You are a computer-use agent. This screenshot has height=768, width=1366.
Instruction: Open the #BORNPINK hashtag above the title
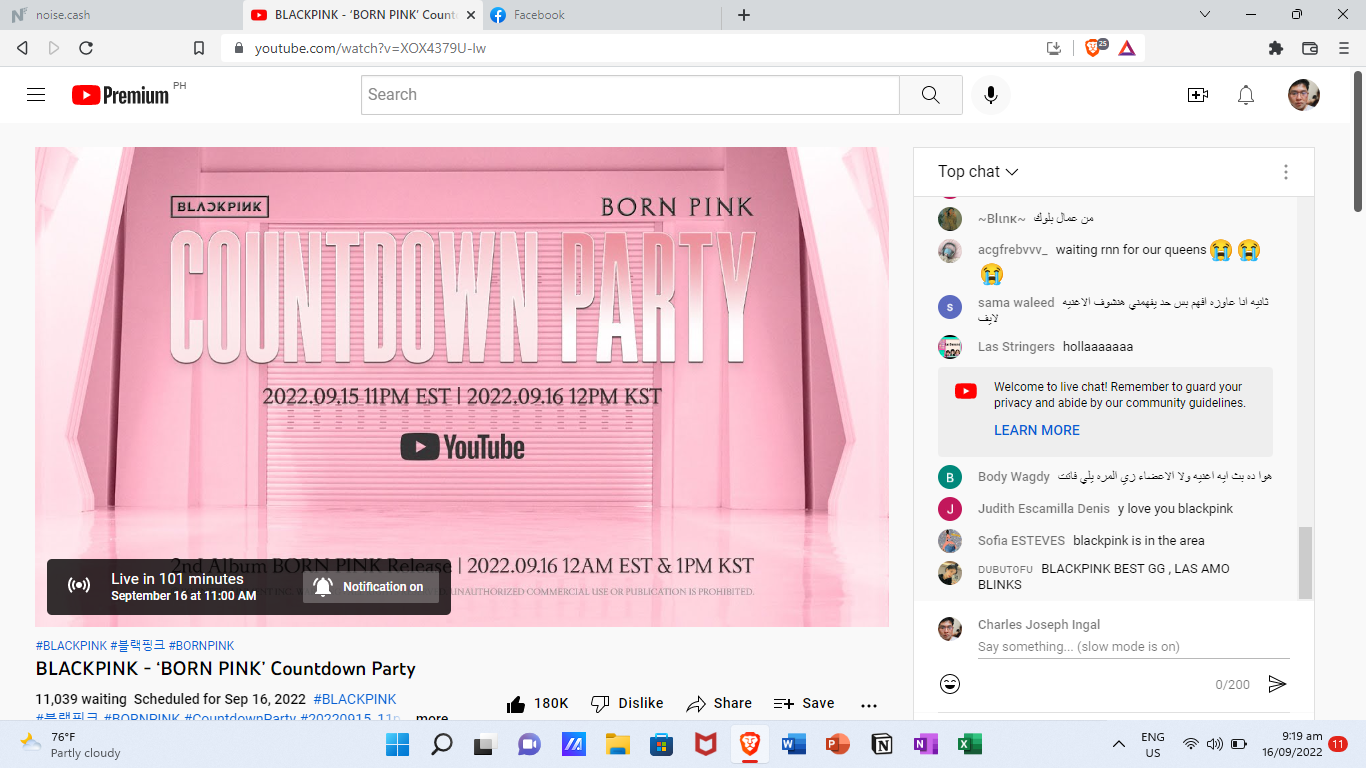tap(202, 646)
